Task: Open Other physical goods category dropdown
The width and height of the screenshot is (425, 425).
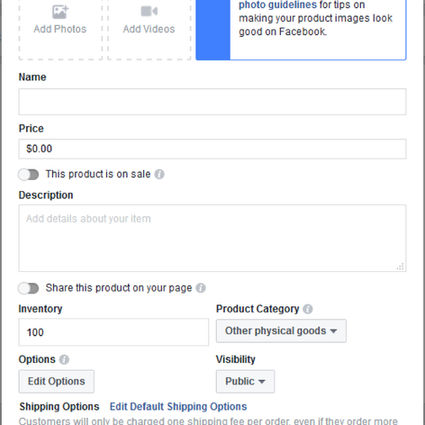Action: tap(281, 331)
